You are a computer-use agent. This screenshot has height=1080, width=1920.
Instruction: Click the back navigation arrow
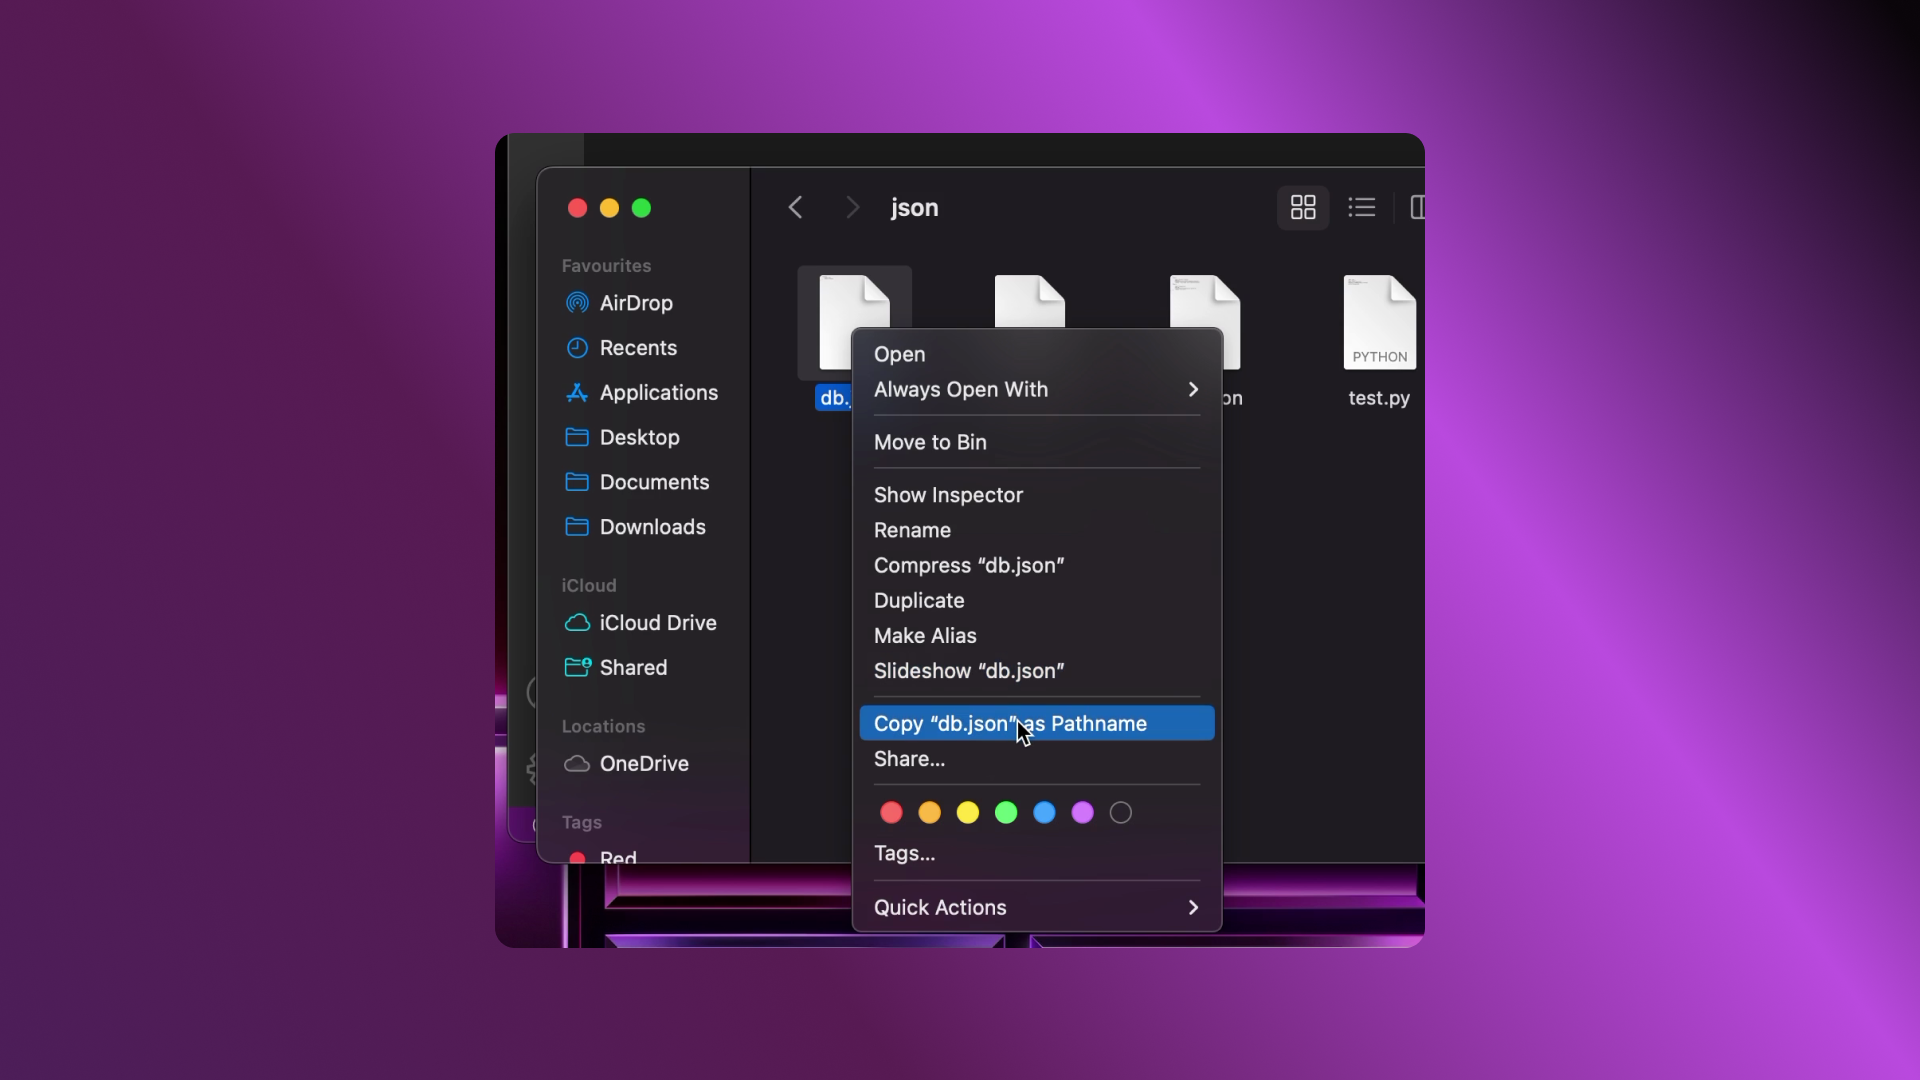pos(795,206)
